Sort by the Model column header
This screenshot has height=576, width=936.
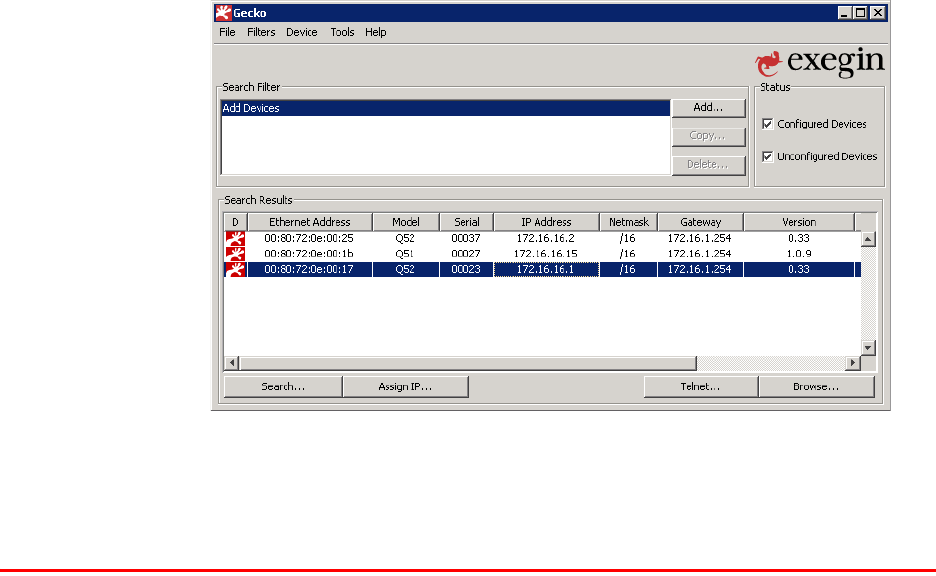tap(406, 222)
